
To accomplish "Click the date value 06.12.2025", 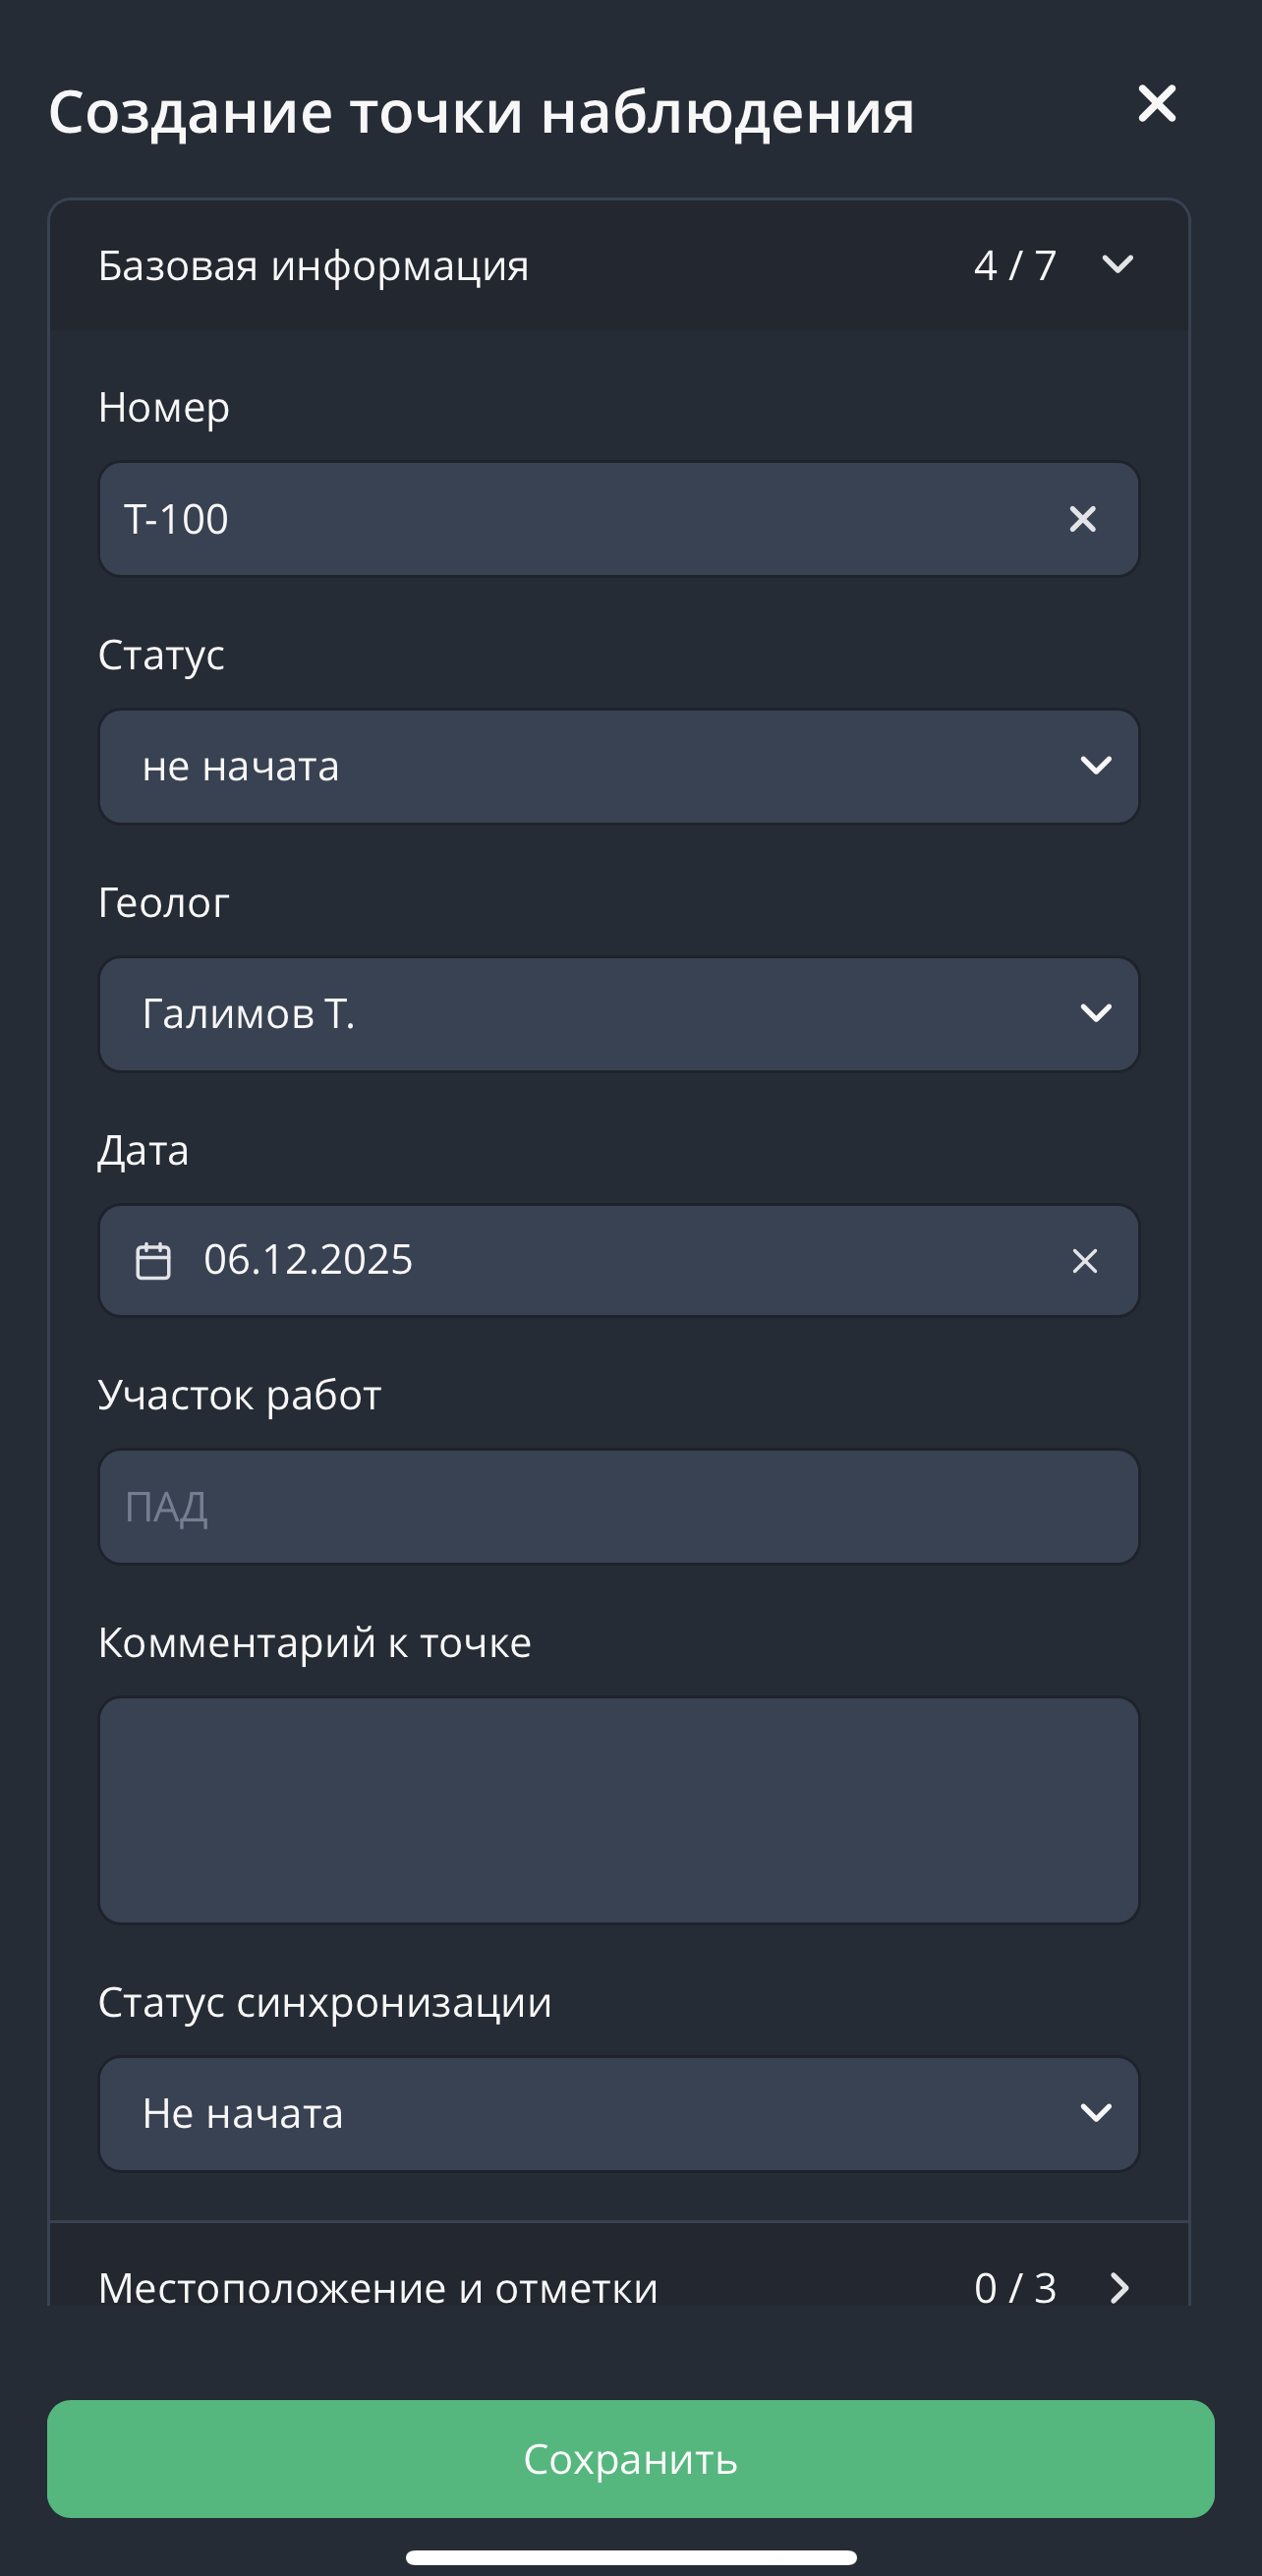I will pyautogui.click(x=308, y=1260).
